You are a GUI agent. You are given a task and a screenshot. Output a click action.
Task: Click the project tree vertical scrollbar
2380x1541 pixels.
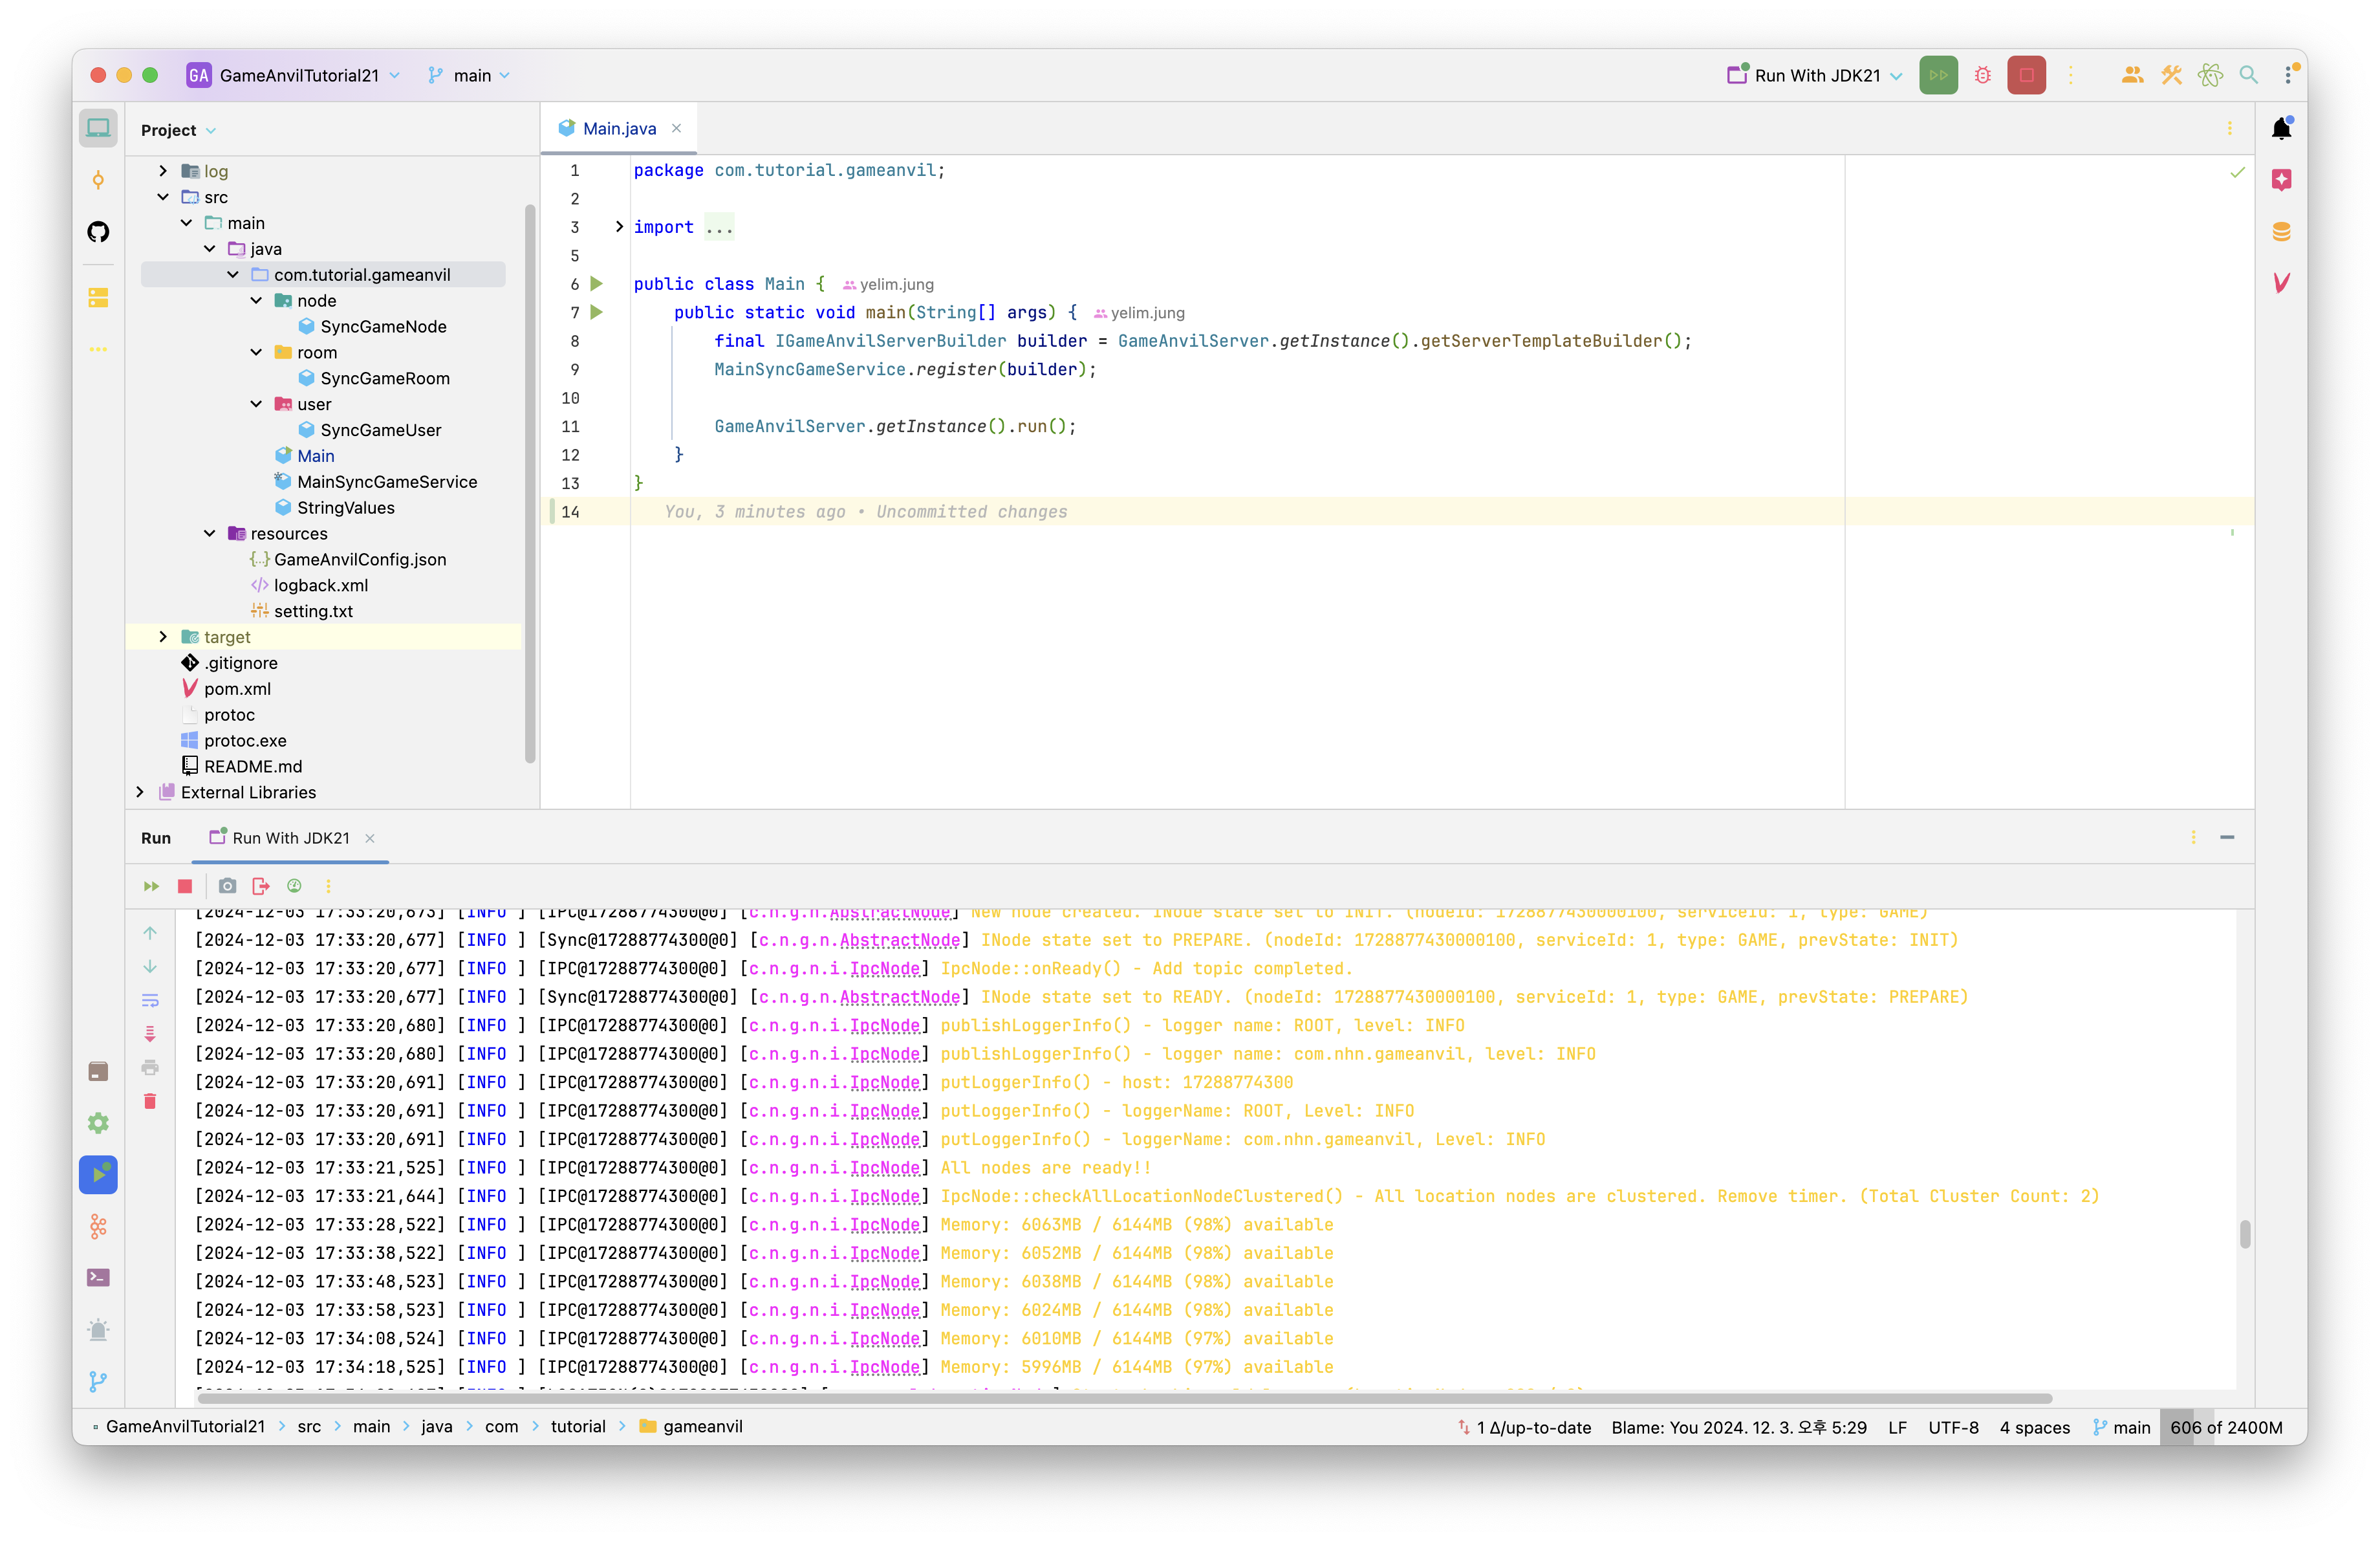tap(530, 483)
